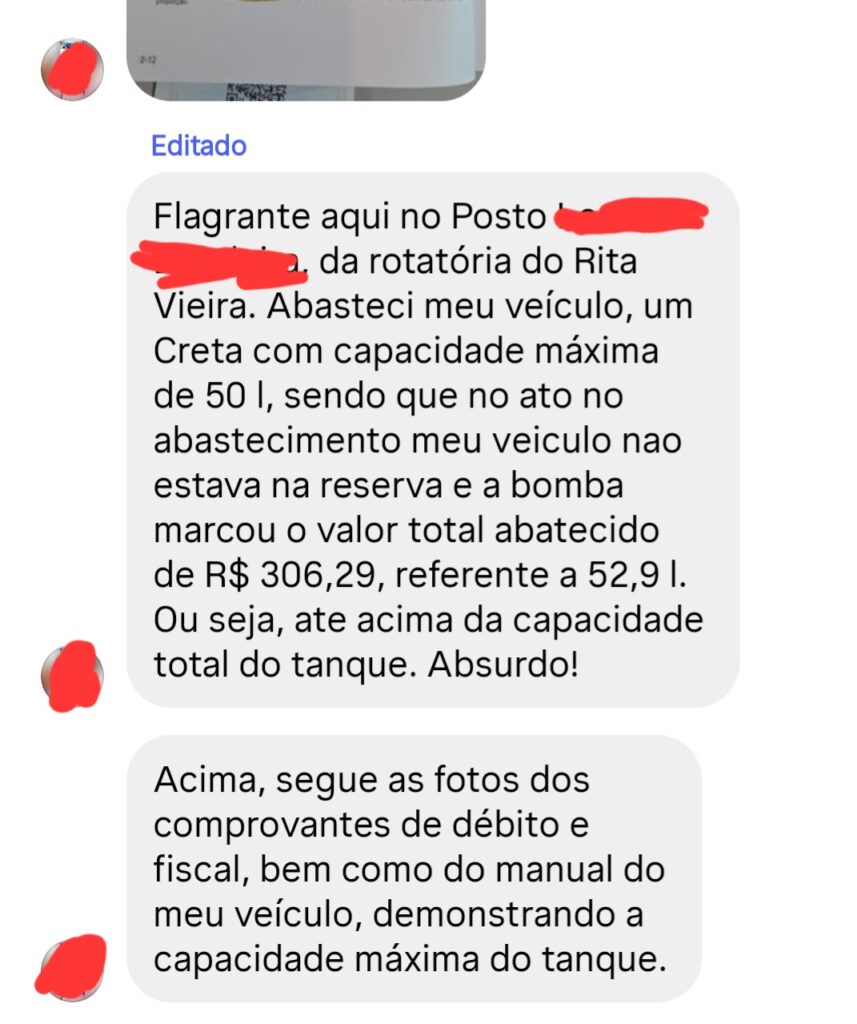Click the blue Editado label

point(199,145)
